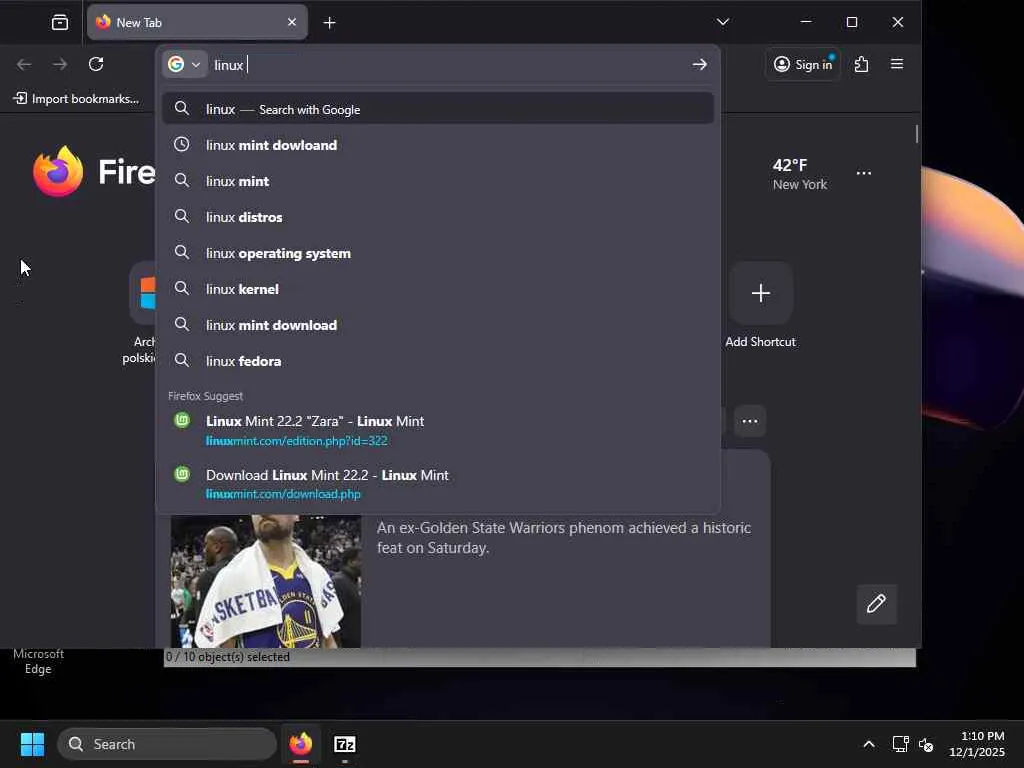Open the Golden State Warriors story thumbnail

point(266,581)
